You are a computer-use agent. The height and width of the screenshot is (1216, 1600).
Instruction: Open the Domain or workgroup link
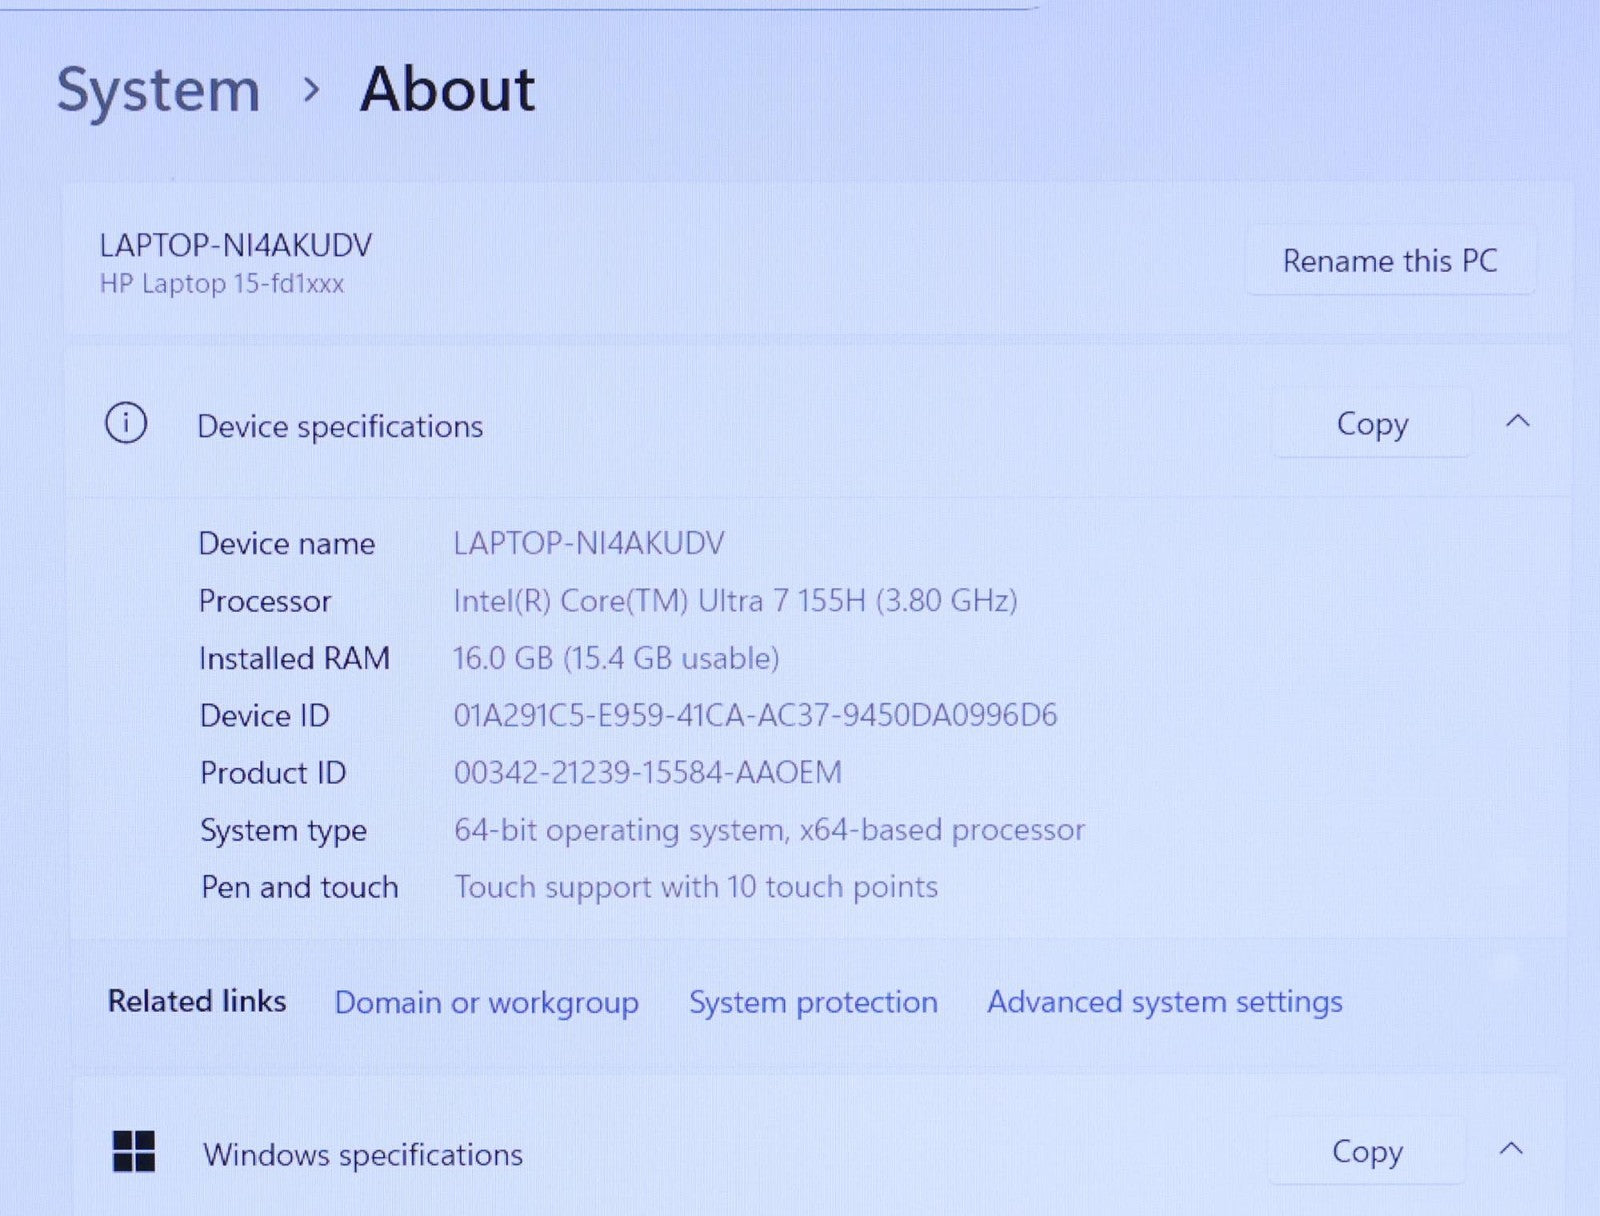pyautogui.click(x=486, y=1002)
